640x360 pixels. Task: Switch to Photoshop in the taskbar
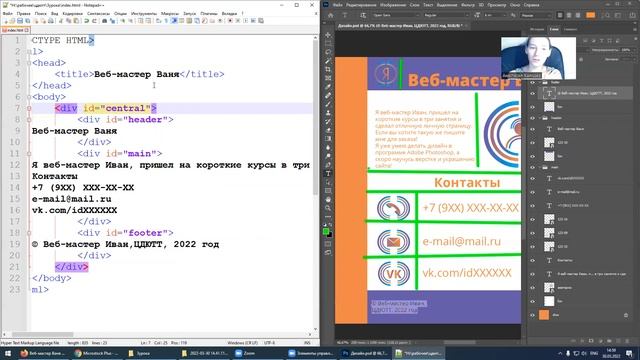tap(365, 353)
